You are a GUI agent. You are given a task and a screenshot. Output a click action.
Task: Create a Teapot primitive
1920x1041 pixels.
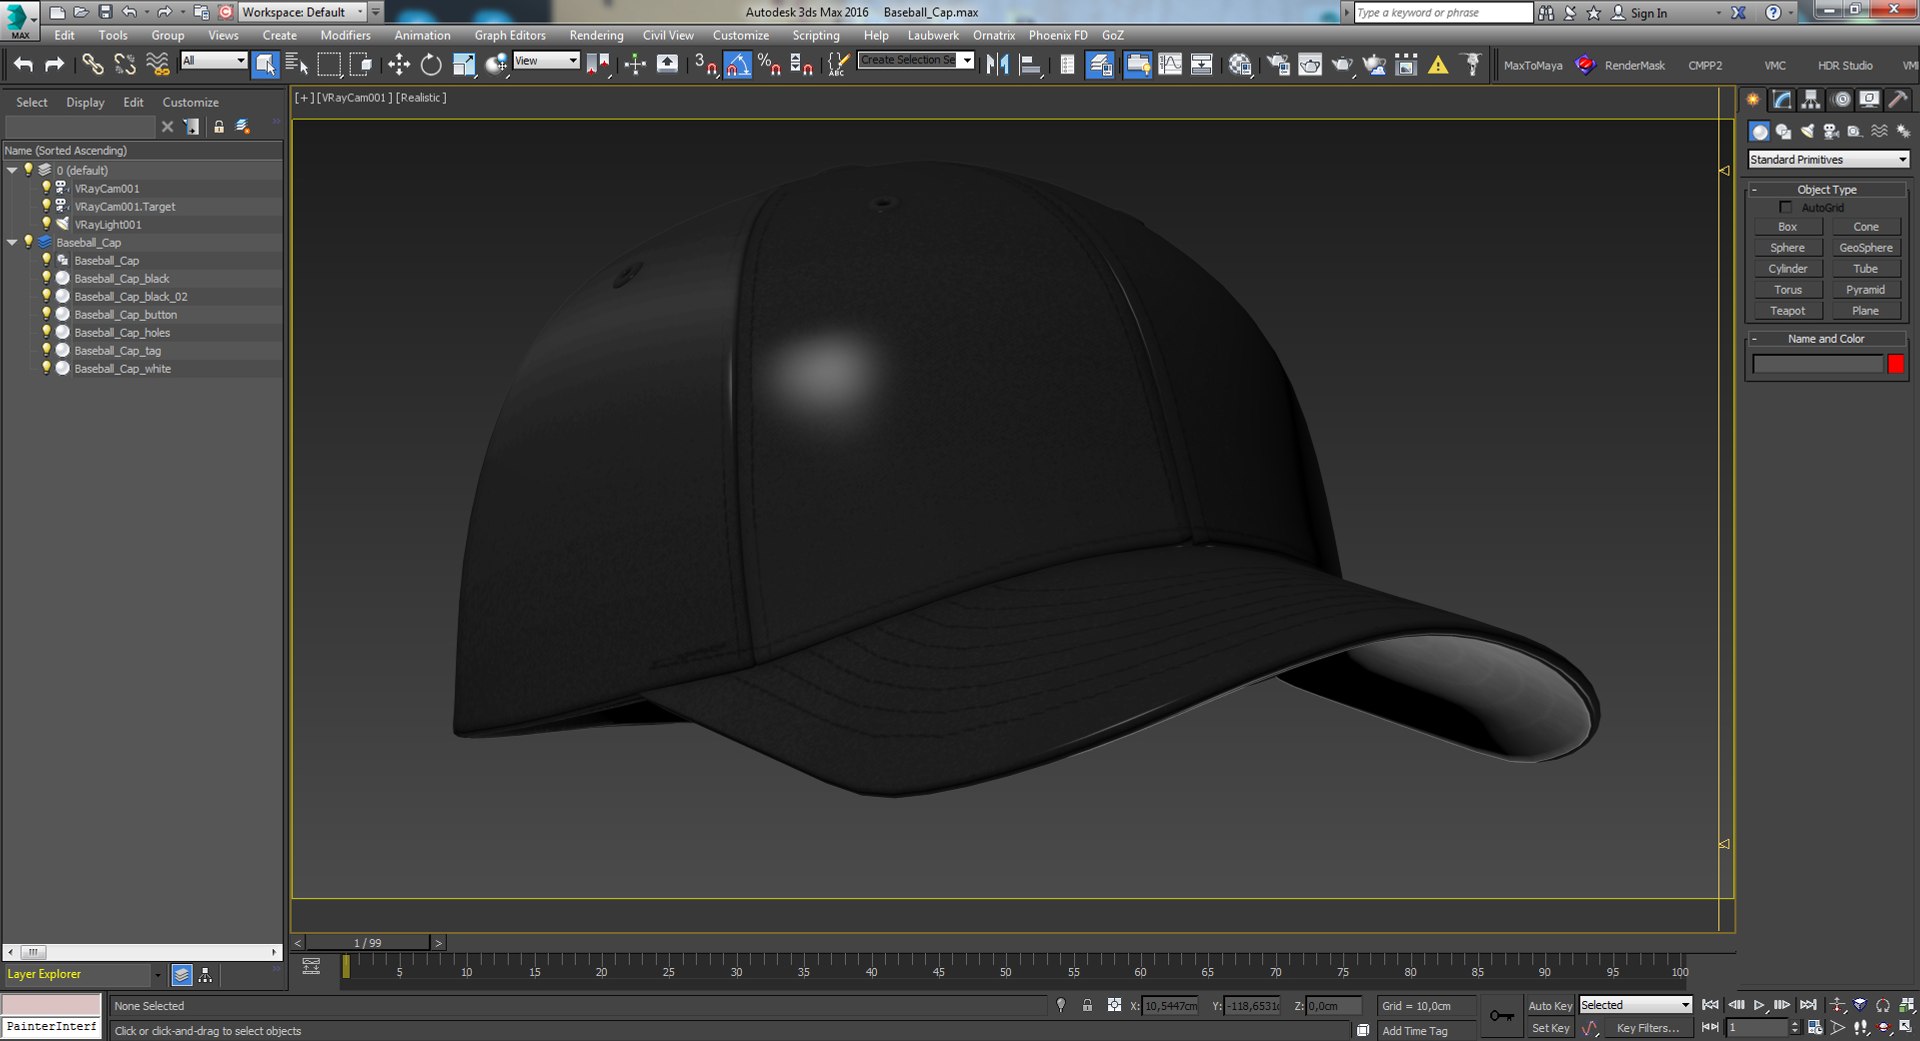click(x=1787, y=310)
